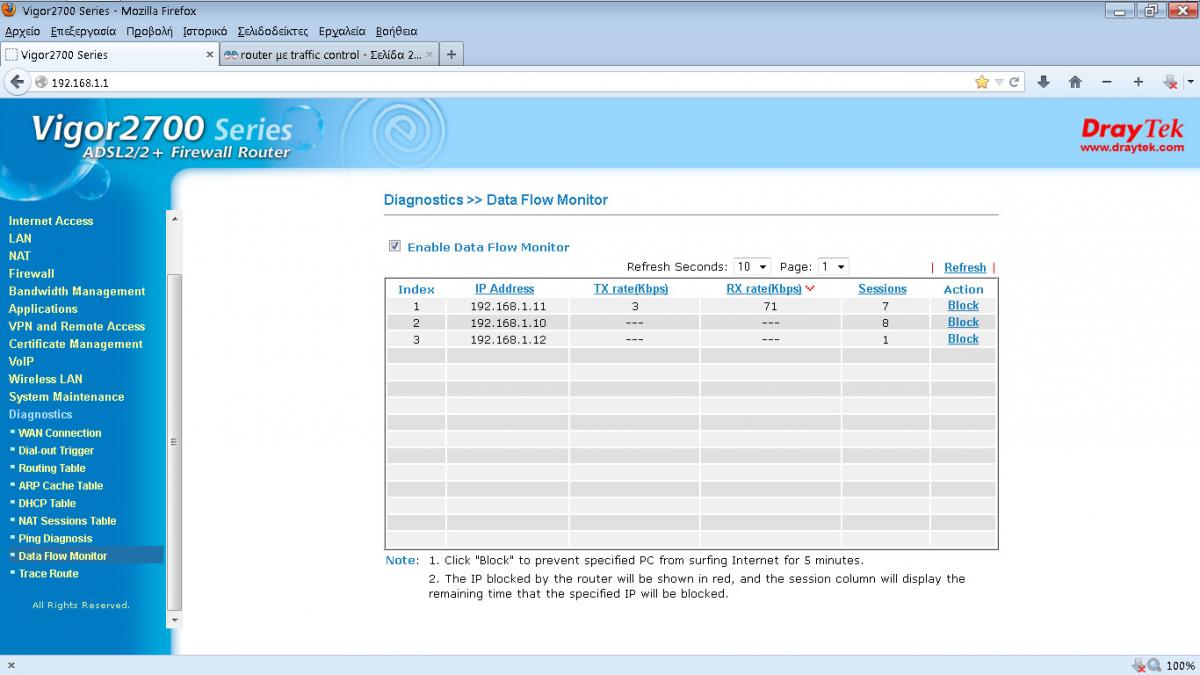Open new tab with plus button

(451, 55)
